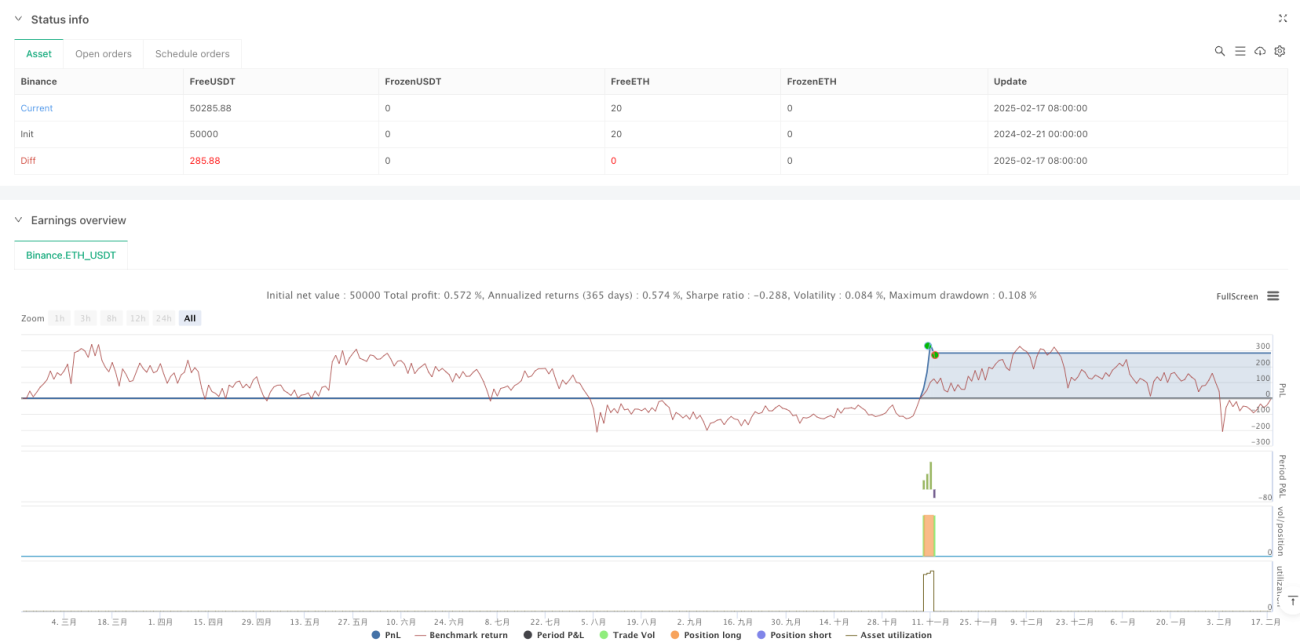
Task: Toggle Benchmark return legend series
Action: click(x=461, y=635)
